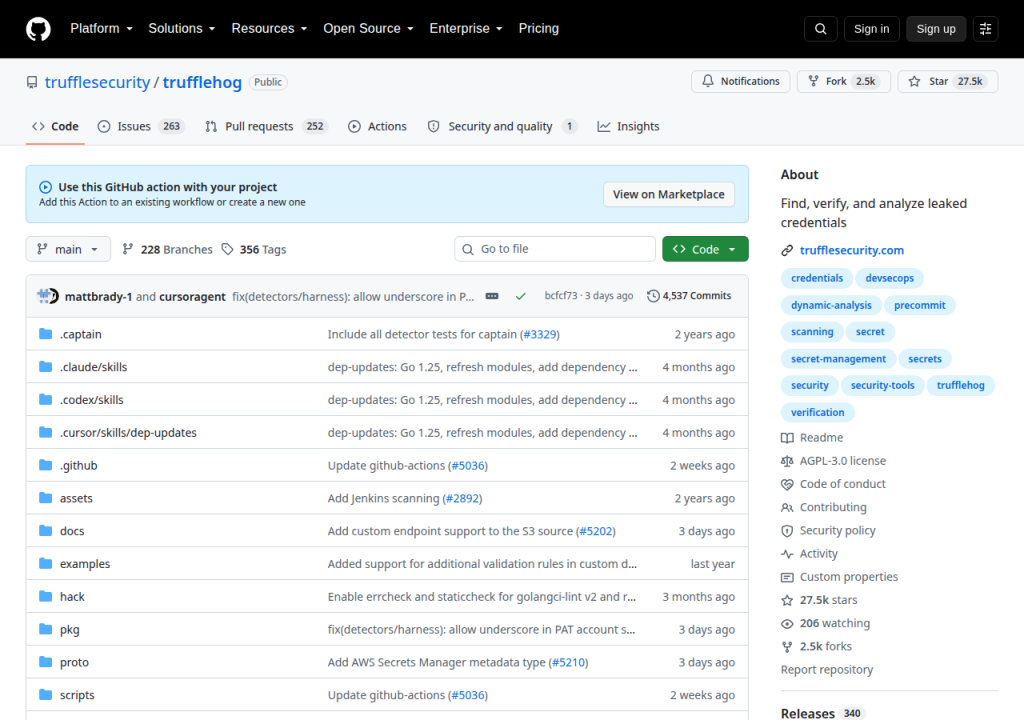Click the branches fork icon near 228 Branches
Viewport: 1024px width, 720px height.
128,249
